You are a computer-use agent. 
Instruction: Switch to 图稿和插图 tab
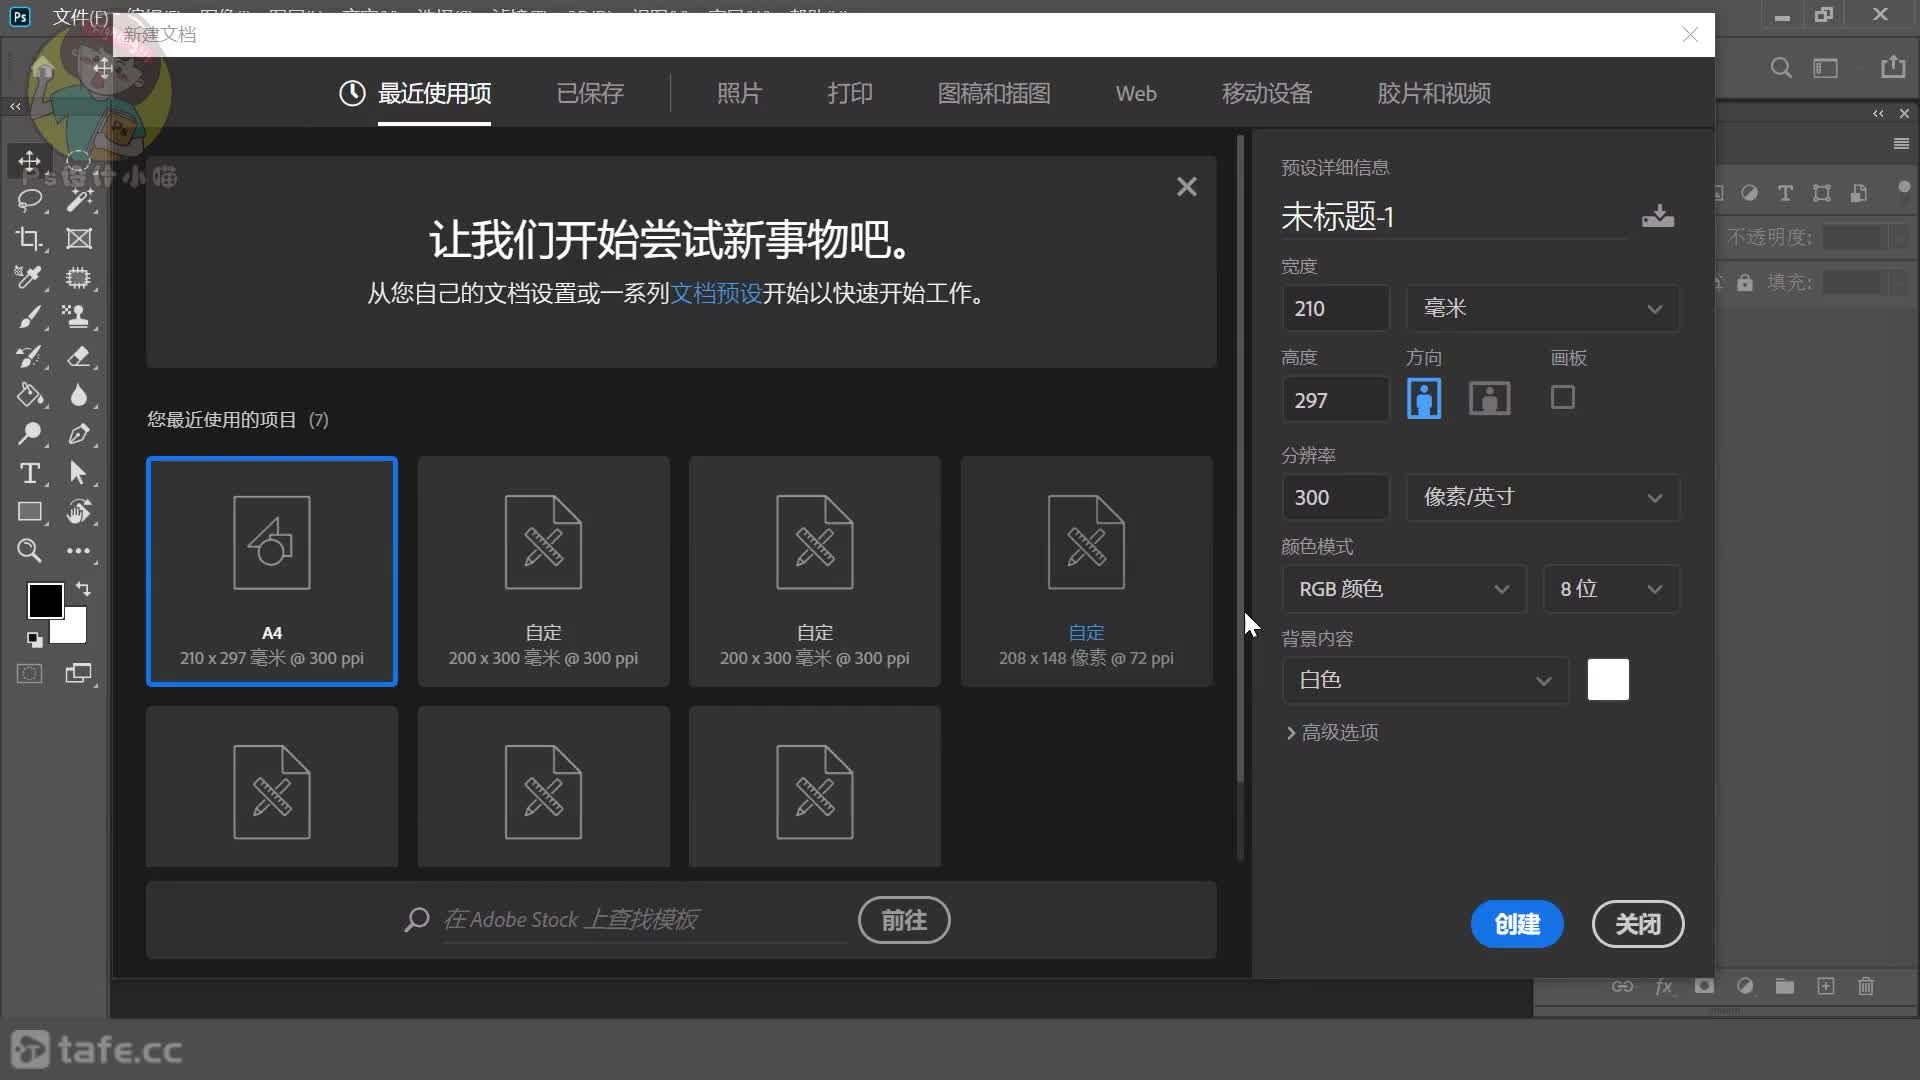tap(994, 93)
